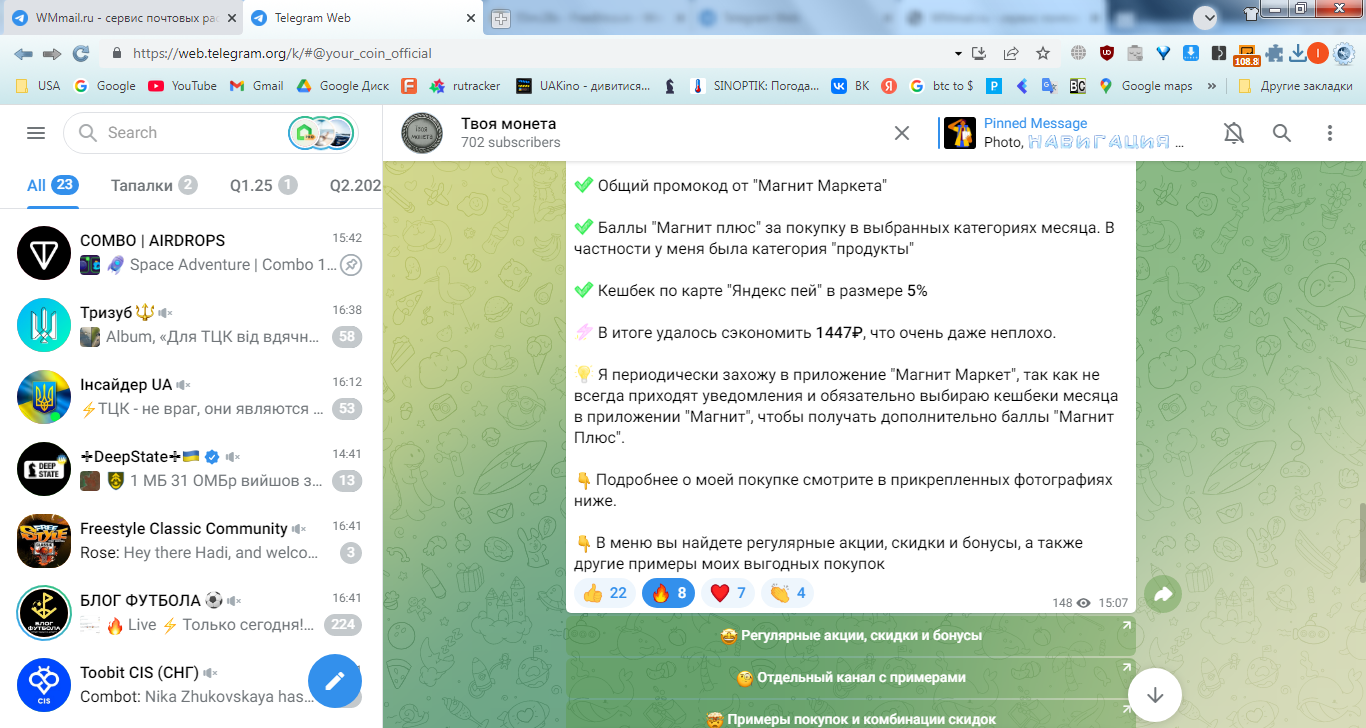Open the COMBO | AIRDROPS chat
This screenshot has height=728, width=1366.
click(191, 253)
